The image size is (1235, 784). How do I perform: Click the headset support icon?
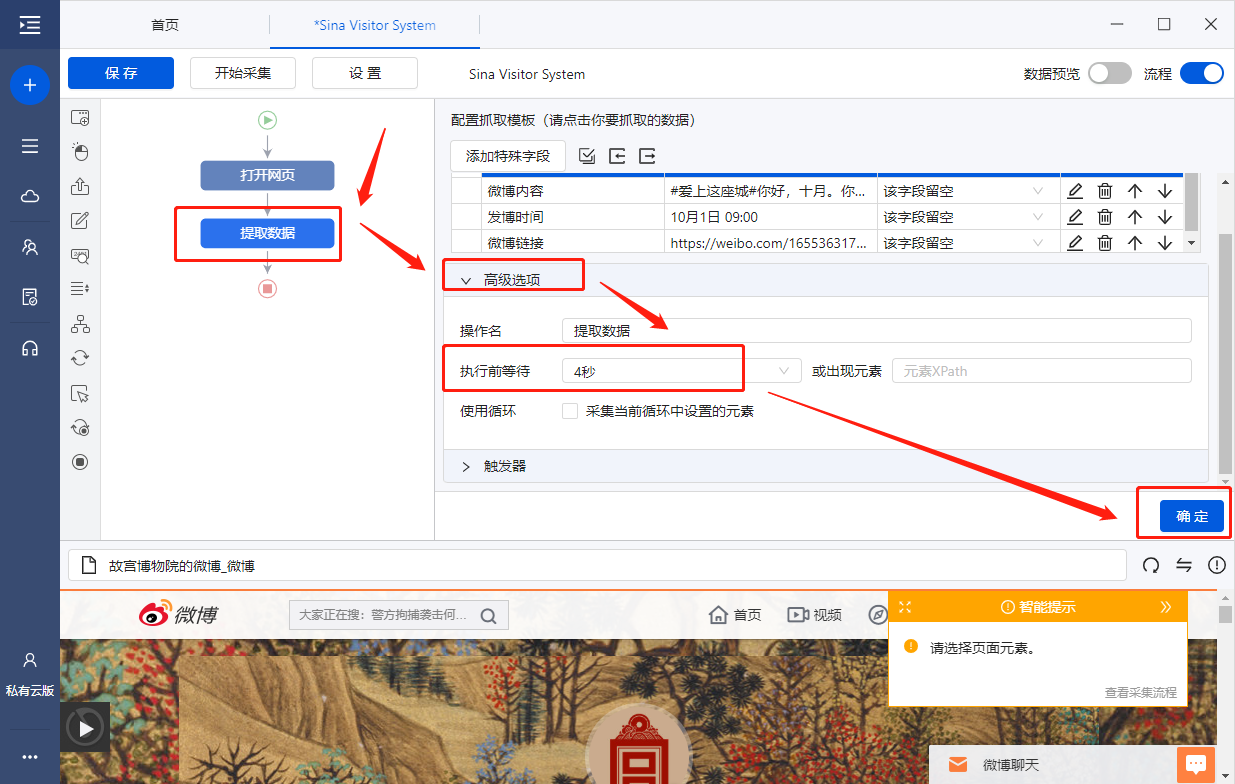click(x=30, y=348)
